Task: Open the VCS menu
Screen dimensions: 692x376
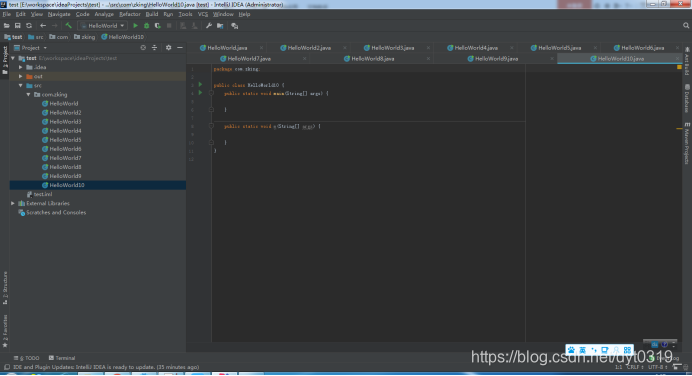Action: (203, 15)
